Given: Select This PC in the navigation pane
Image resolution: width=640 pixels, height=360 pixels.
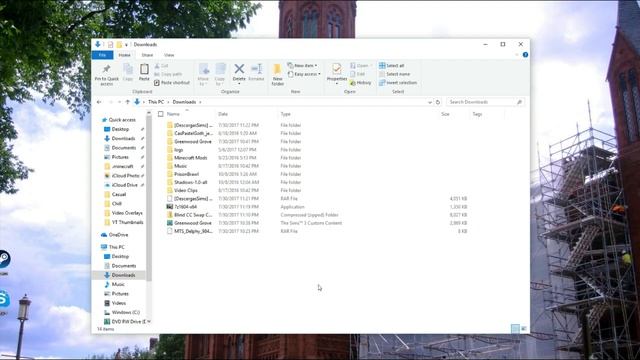Looking at the screenshot, I should pos(116,247).
